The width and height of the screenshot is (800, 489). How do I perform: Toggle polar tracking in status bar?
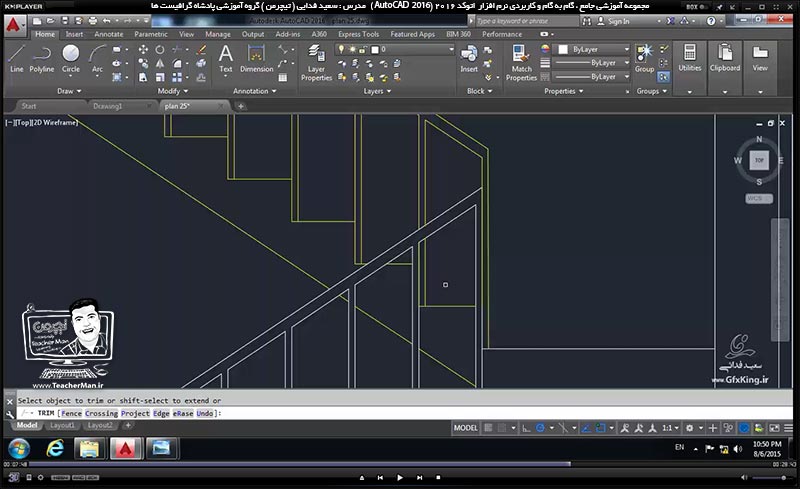[x=540, y=428]
